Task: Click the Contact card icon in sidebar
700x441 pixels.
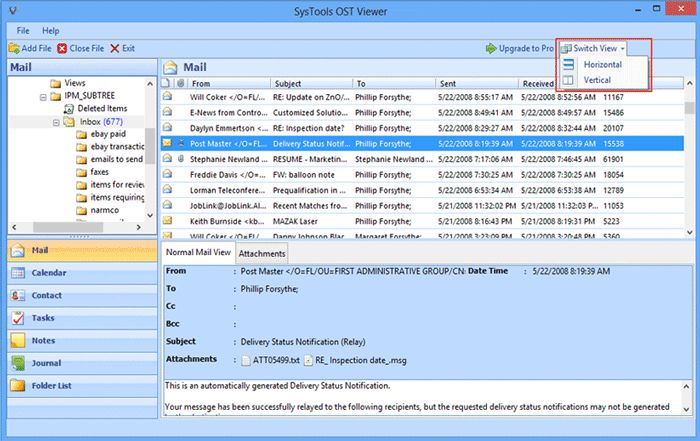Action: (18, 295)
